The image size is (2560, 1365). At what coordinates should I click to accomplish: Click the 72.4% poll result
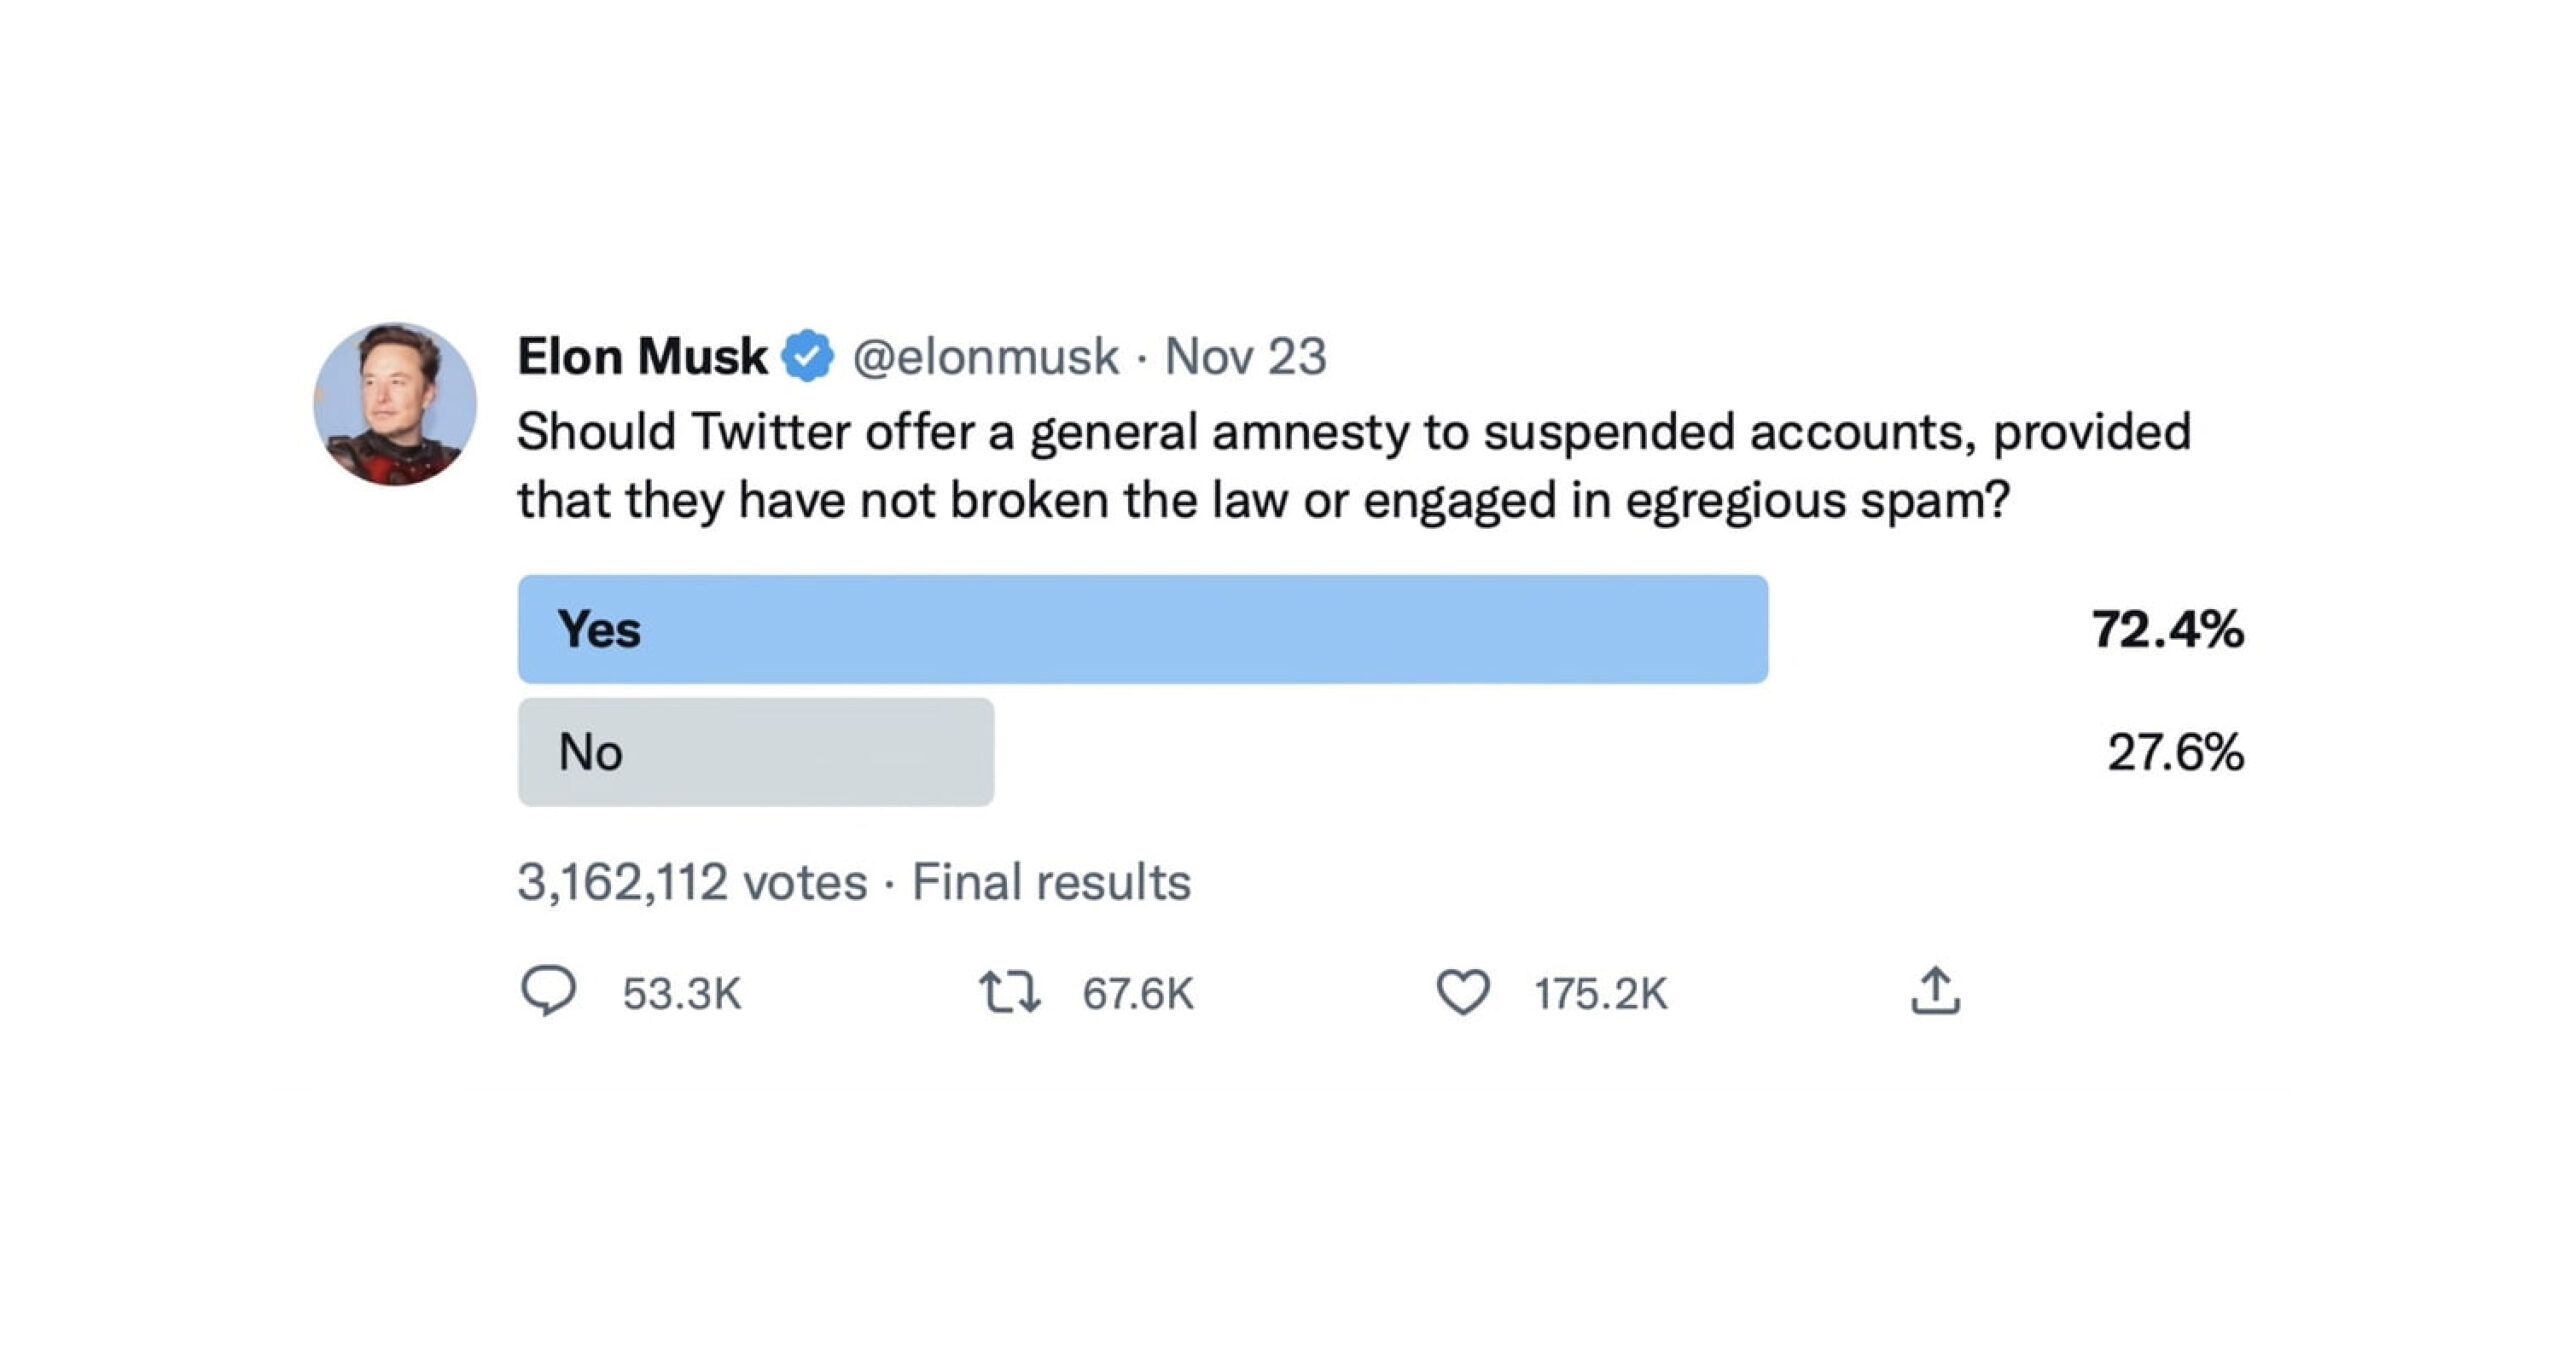(x=2167, y=630)
